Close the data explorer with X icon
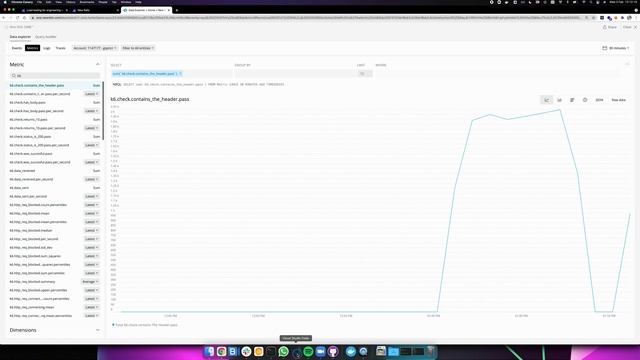640x360 pixels. coord(635,27)
